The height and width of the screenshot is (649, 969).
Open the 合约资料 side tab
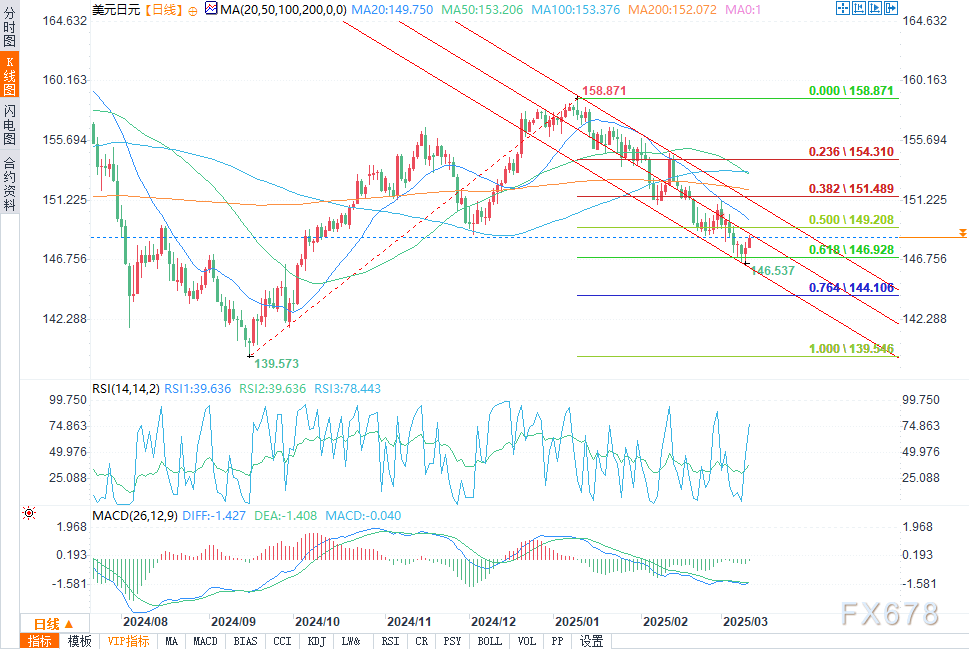click(x=9, y=184)
